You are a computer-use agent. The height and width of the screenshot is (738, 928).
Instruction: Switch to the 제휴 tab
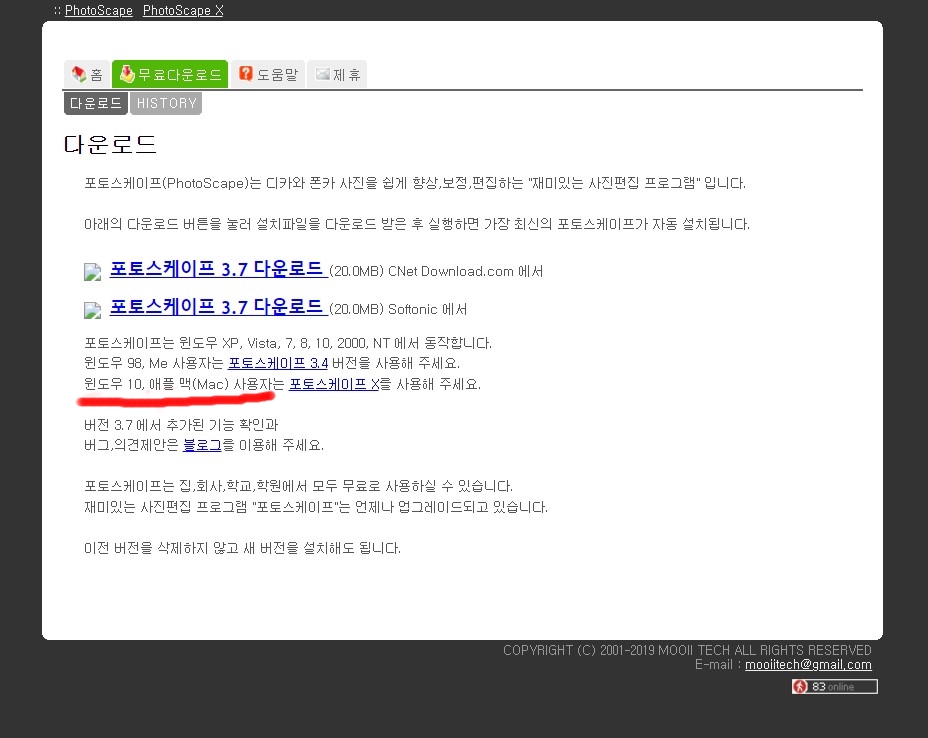[x=337, y=74]
